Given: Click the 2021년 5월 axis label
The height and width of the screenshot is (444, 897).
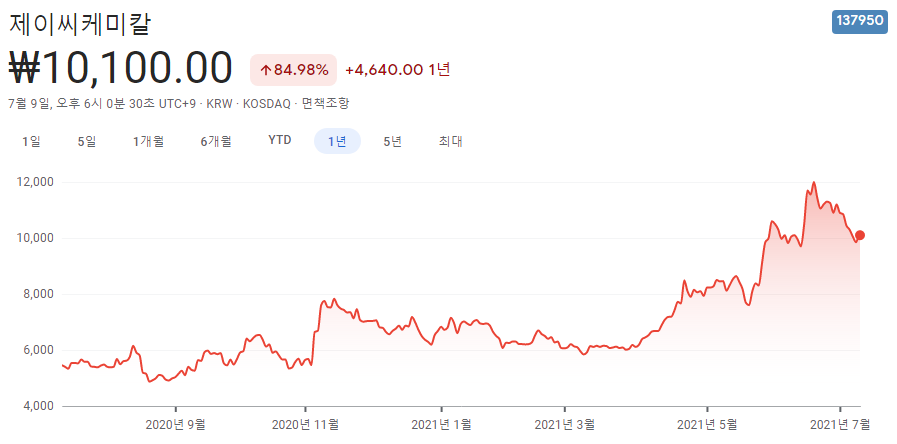Looking at the screenshot, I should 707,425.
